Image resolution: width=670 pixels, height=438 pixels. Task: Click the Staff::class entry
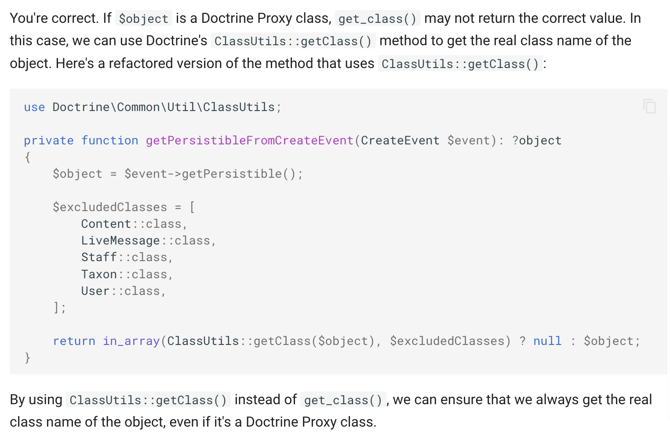pyautogui.click(x=126, y=257)
